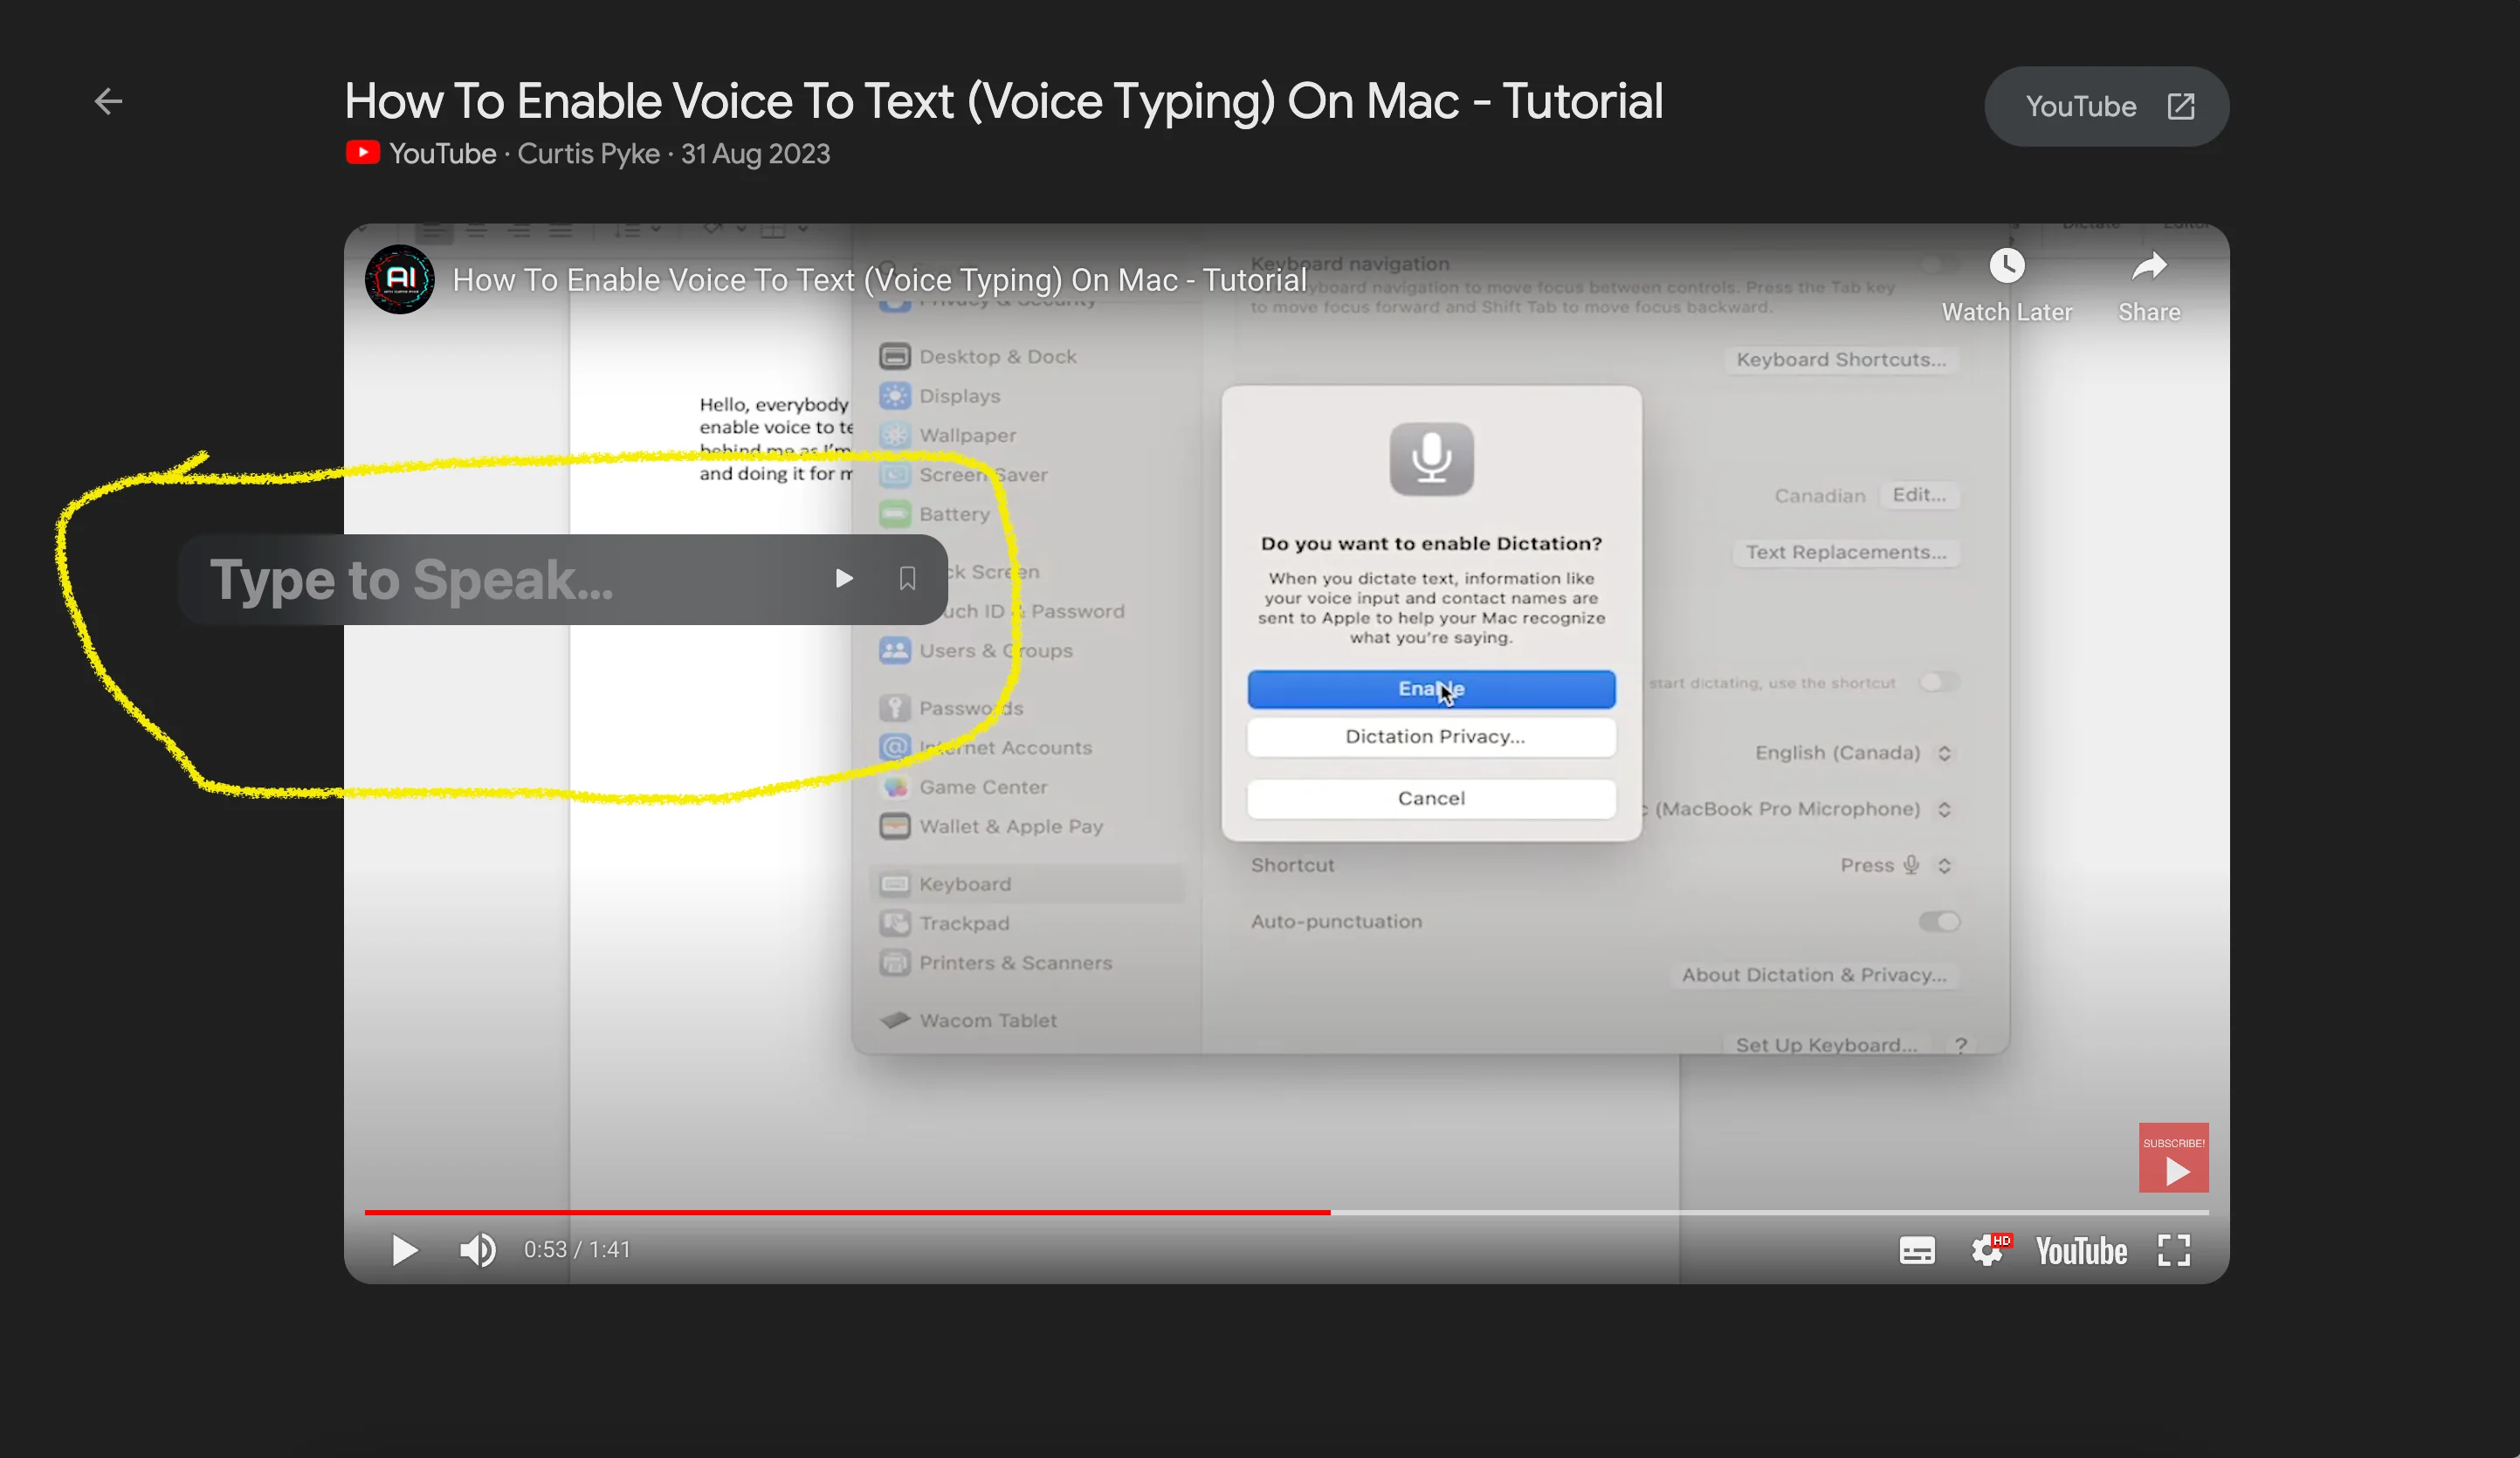Click bookmark icon in Type to Speak bar
The height and width of the screenshot is (1458, 2520).
coord(907,579)
